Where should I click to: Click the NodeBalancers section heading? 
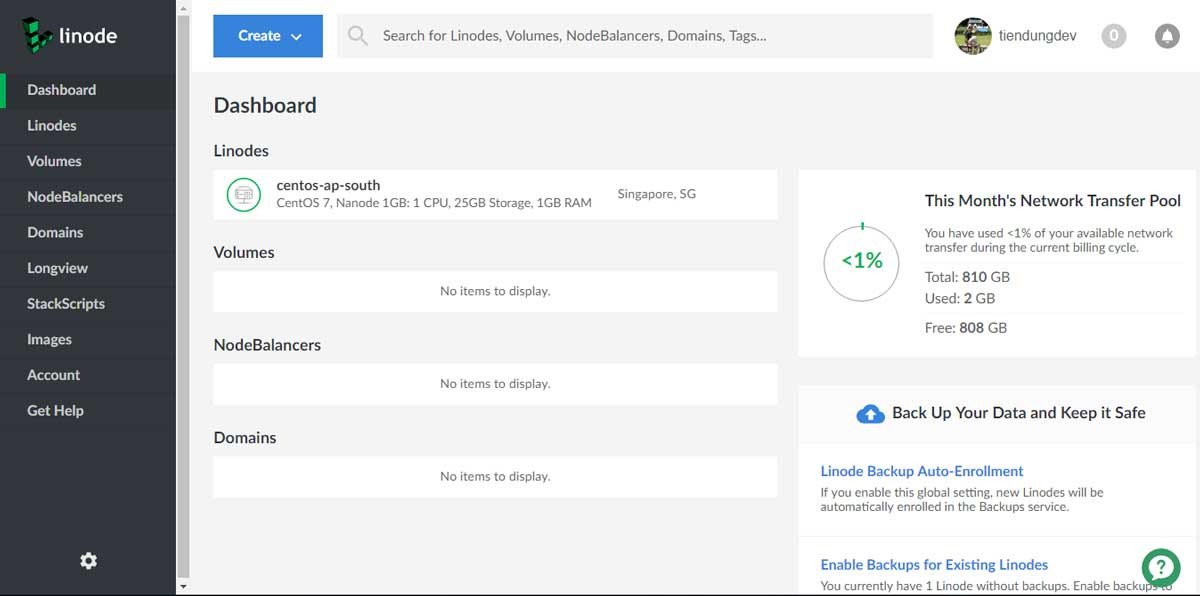pos(267,345)
